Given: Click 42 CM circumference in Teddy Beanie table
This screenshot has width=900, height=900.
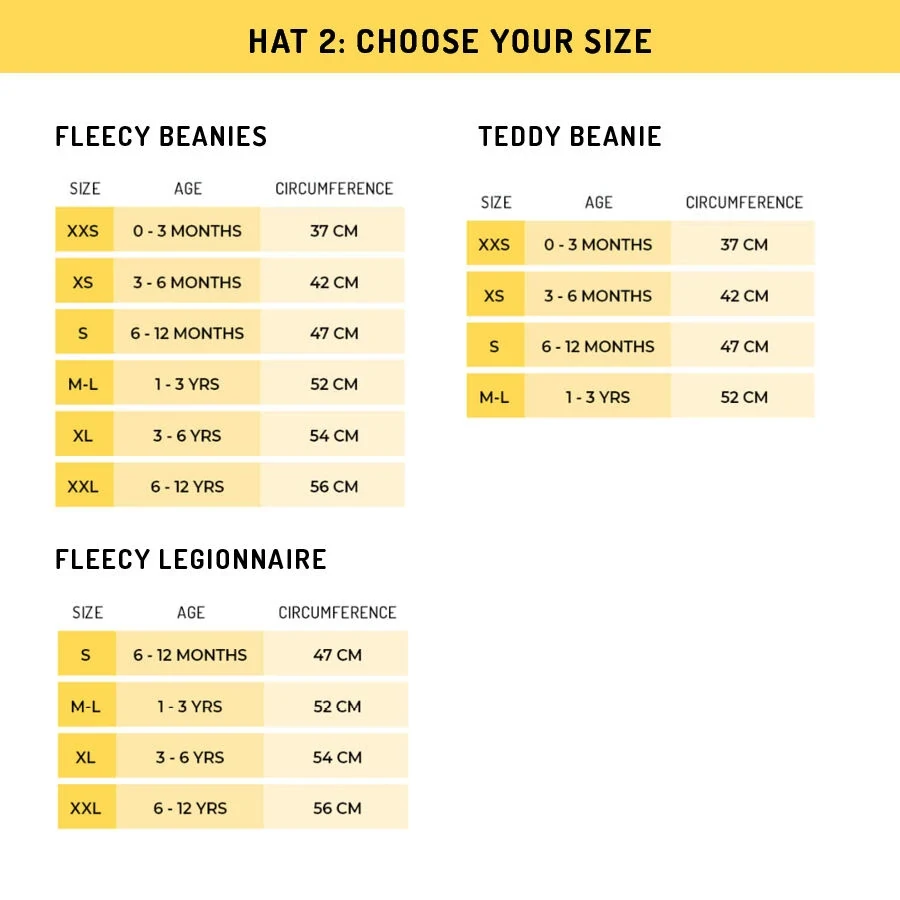Looking at the screenshot, I should pos(744,296).
